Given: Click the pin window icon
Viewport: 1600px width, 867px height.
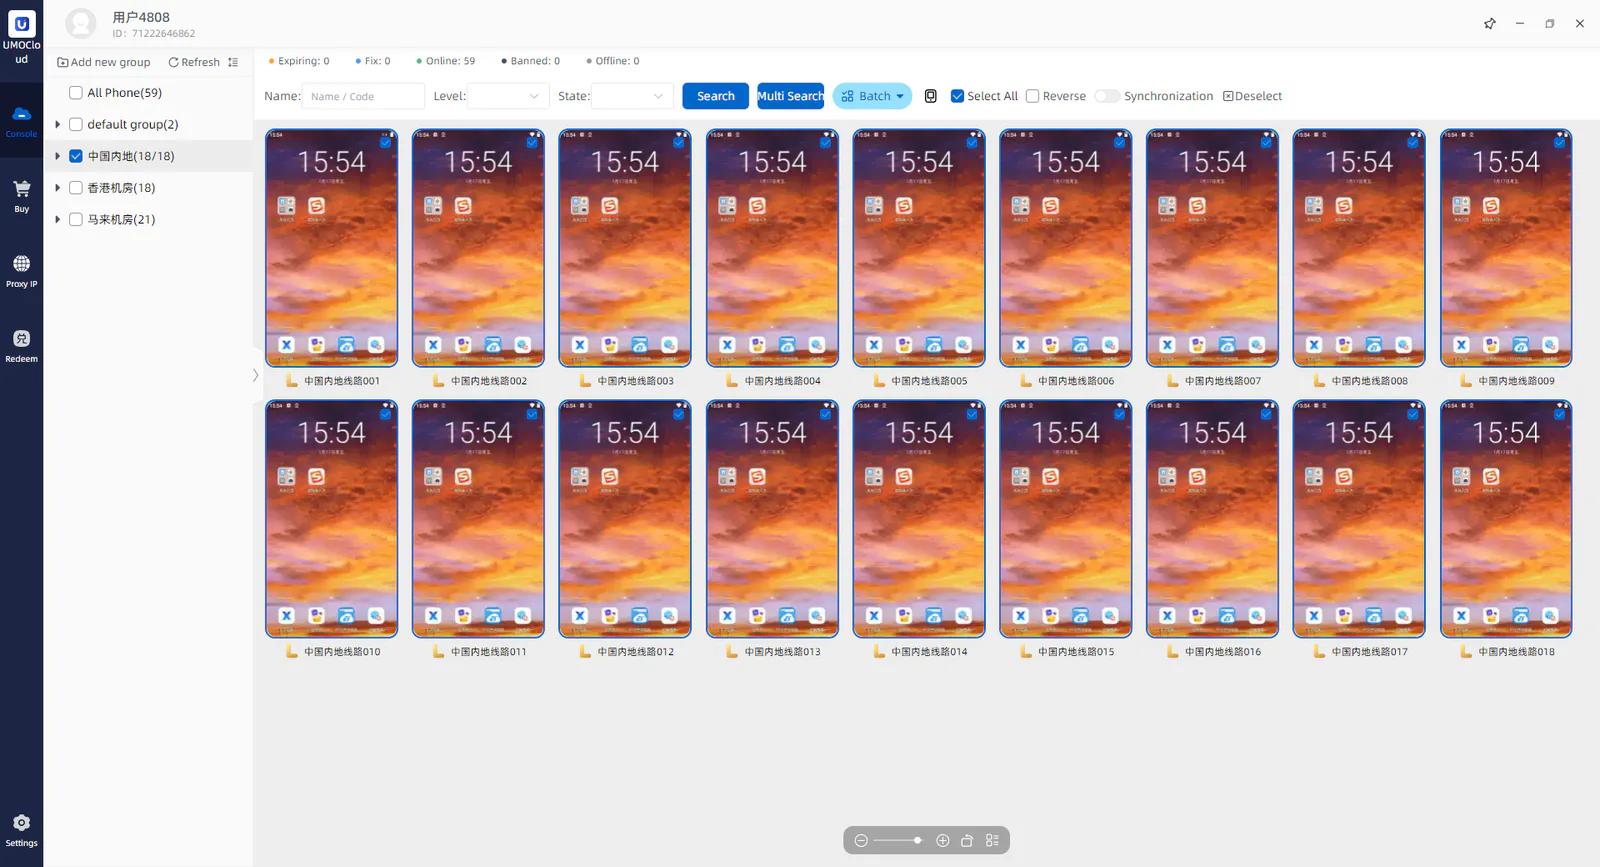Looking at the screenshot, I should (1490, 23).
